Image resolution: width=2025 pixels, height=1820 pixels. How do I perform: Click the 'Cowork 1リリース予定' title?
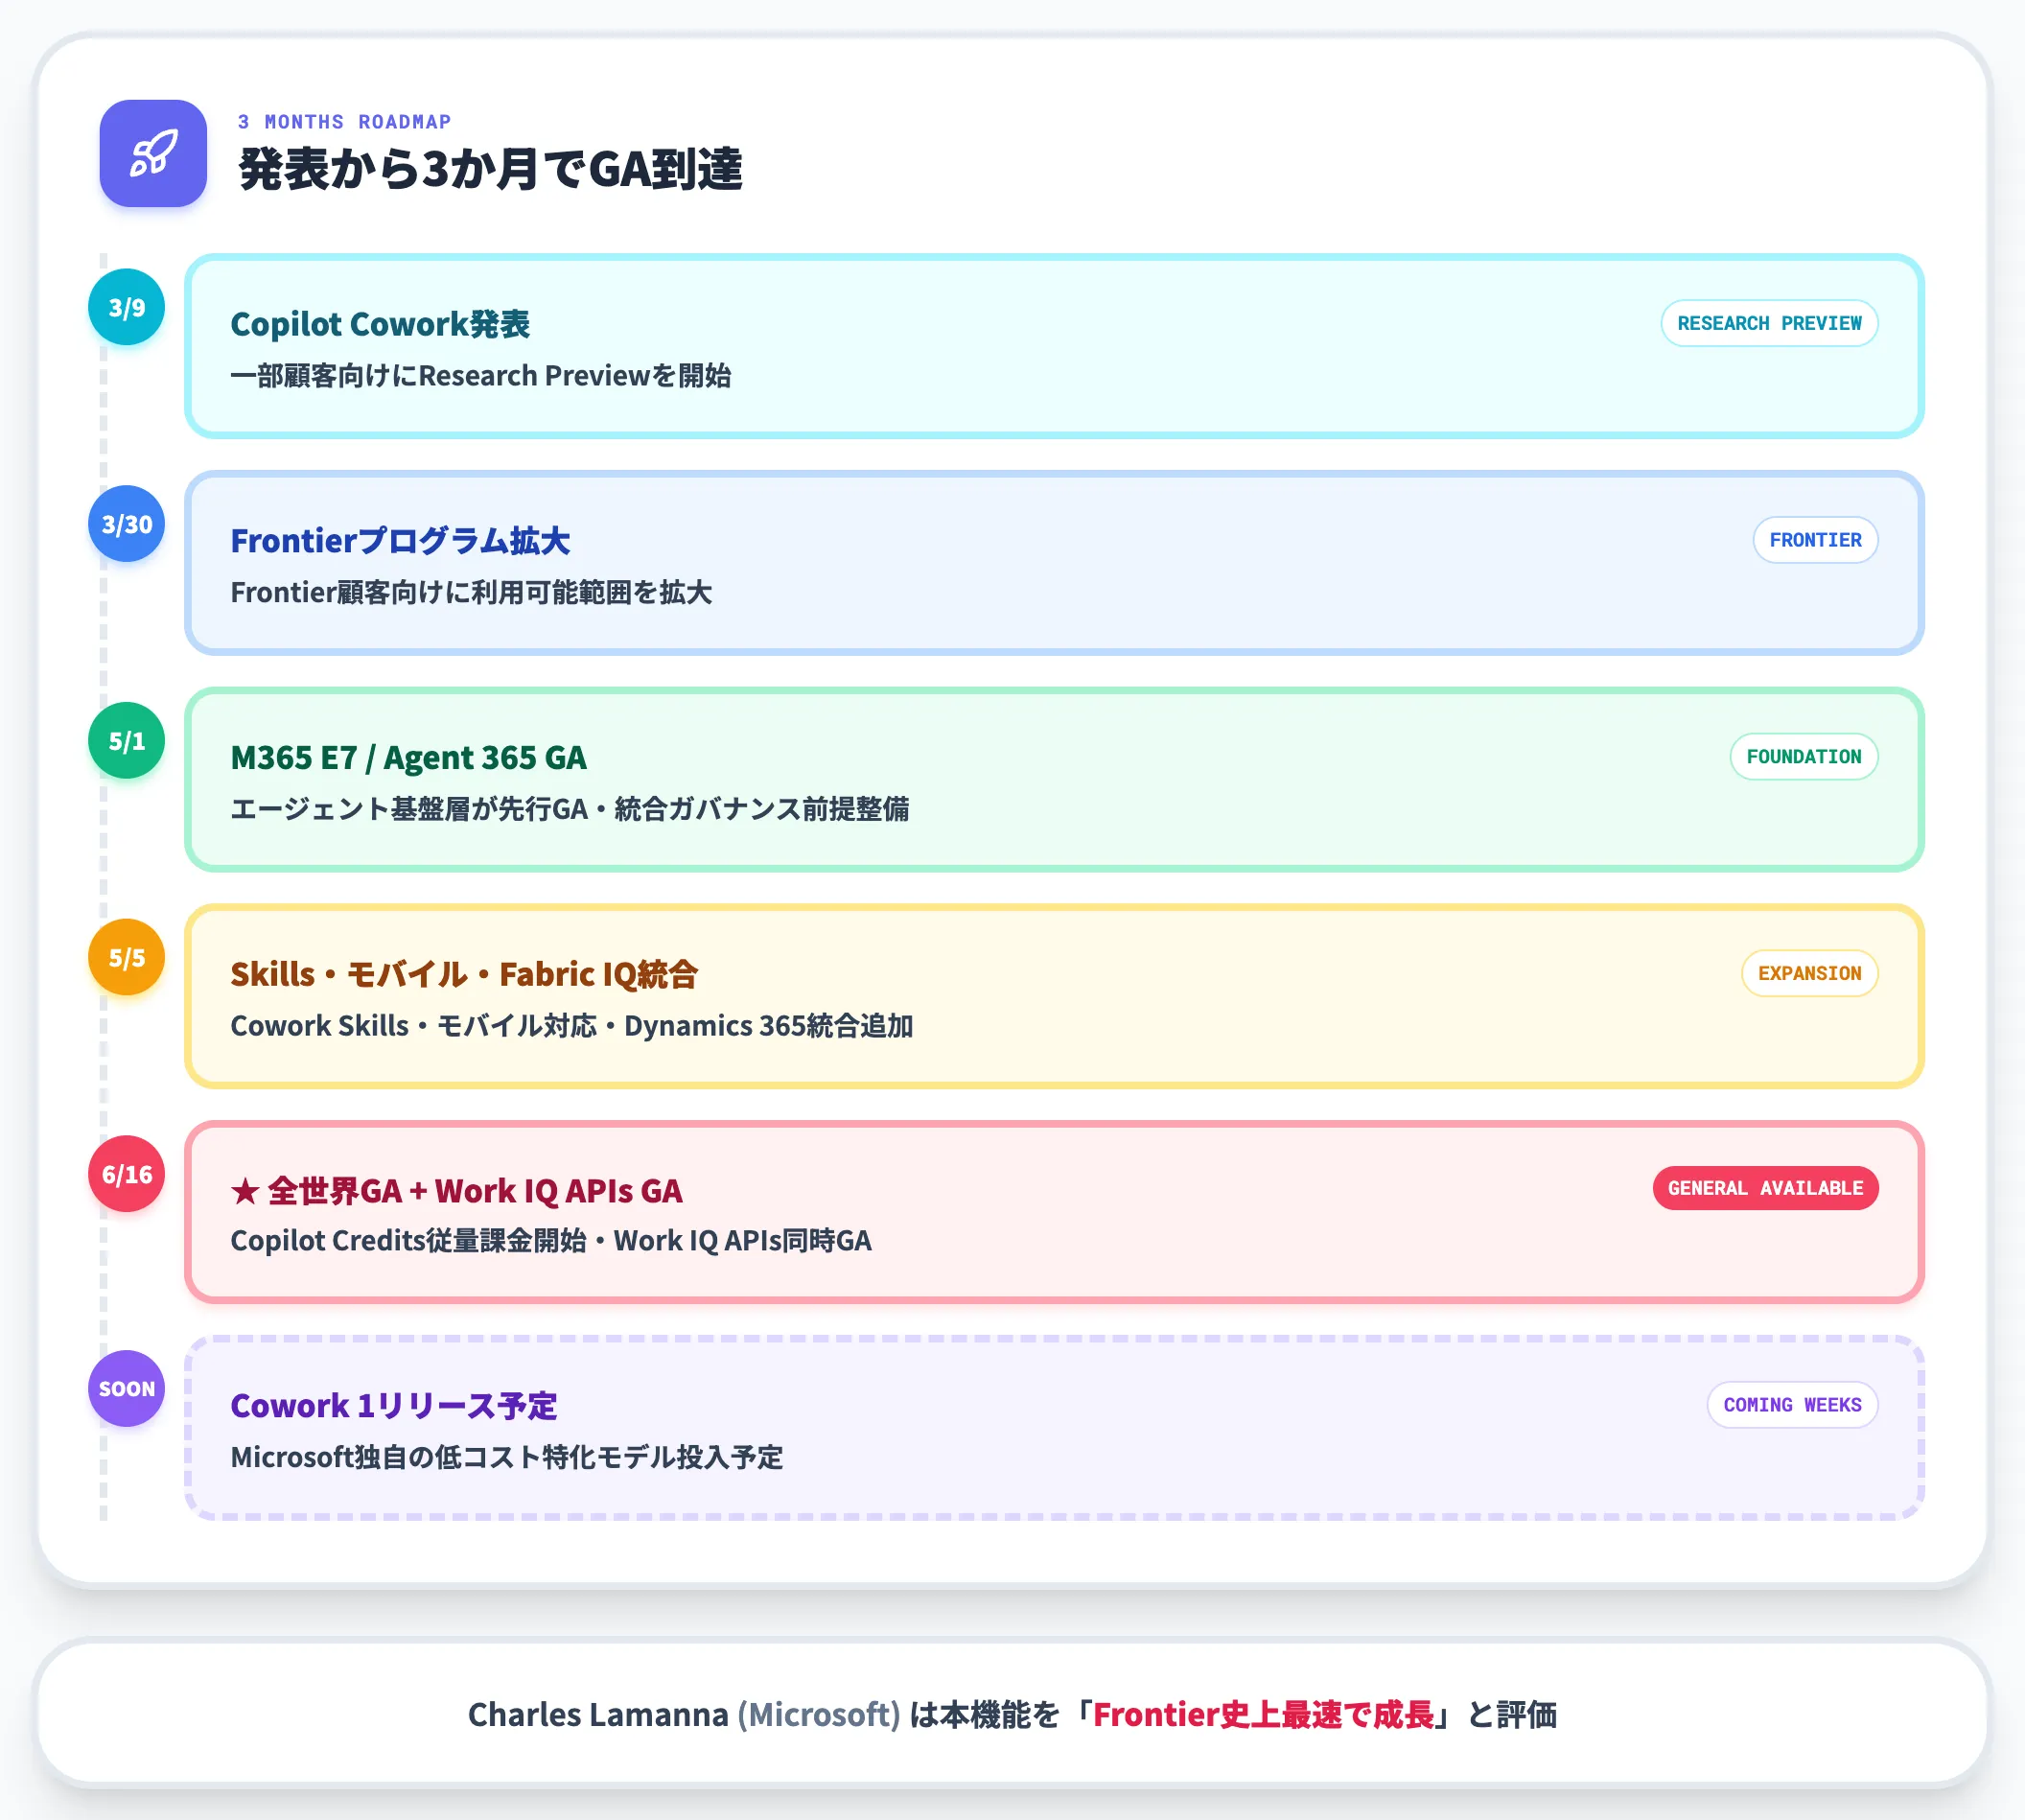[x=394, y=1406]
